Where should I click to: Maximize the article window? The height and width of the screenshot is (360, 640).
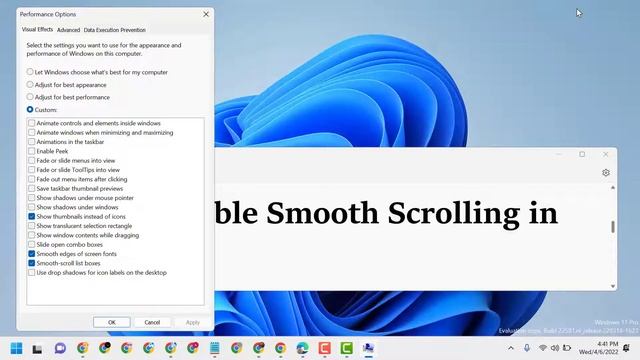tap(582, 154)
